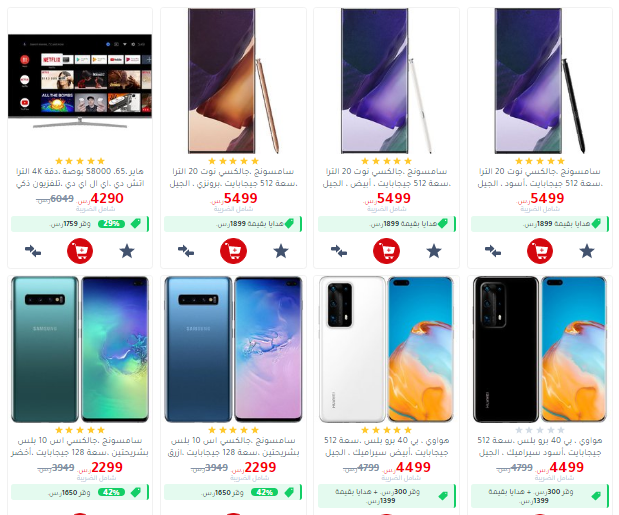This screenshot has height=515, width=619.
Task: Click the 29% savings offer banner on TV
Action: point(80,224)
